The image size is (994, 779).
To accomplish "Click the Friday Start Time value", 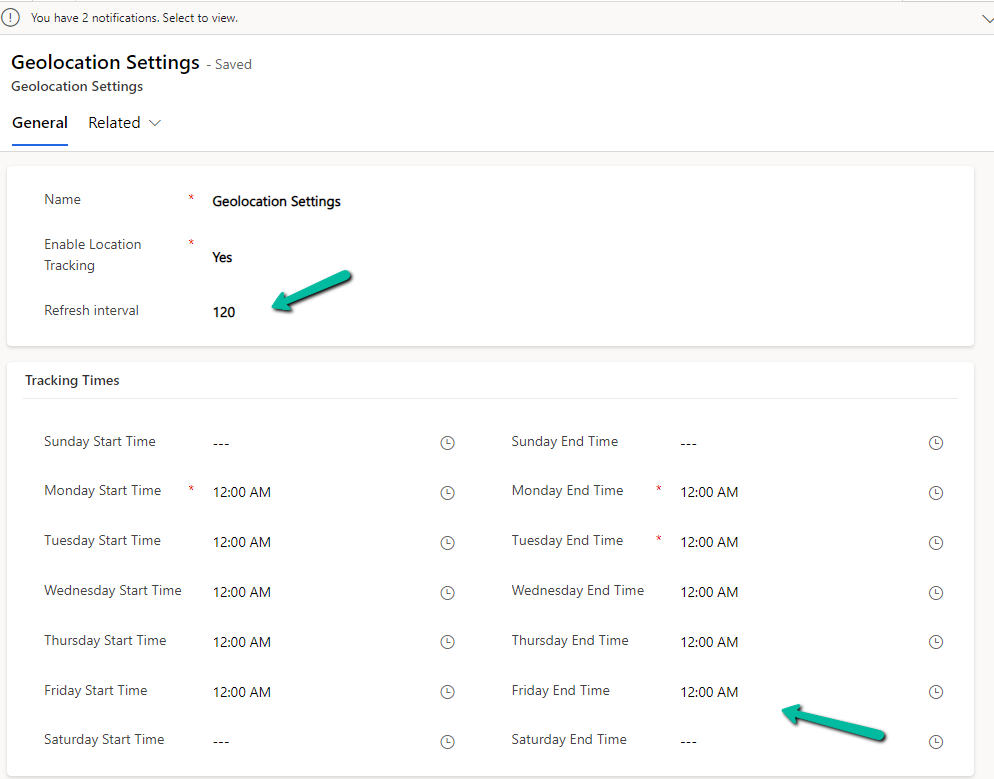I will 242,692.
